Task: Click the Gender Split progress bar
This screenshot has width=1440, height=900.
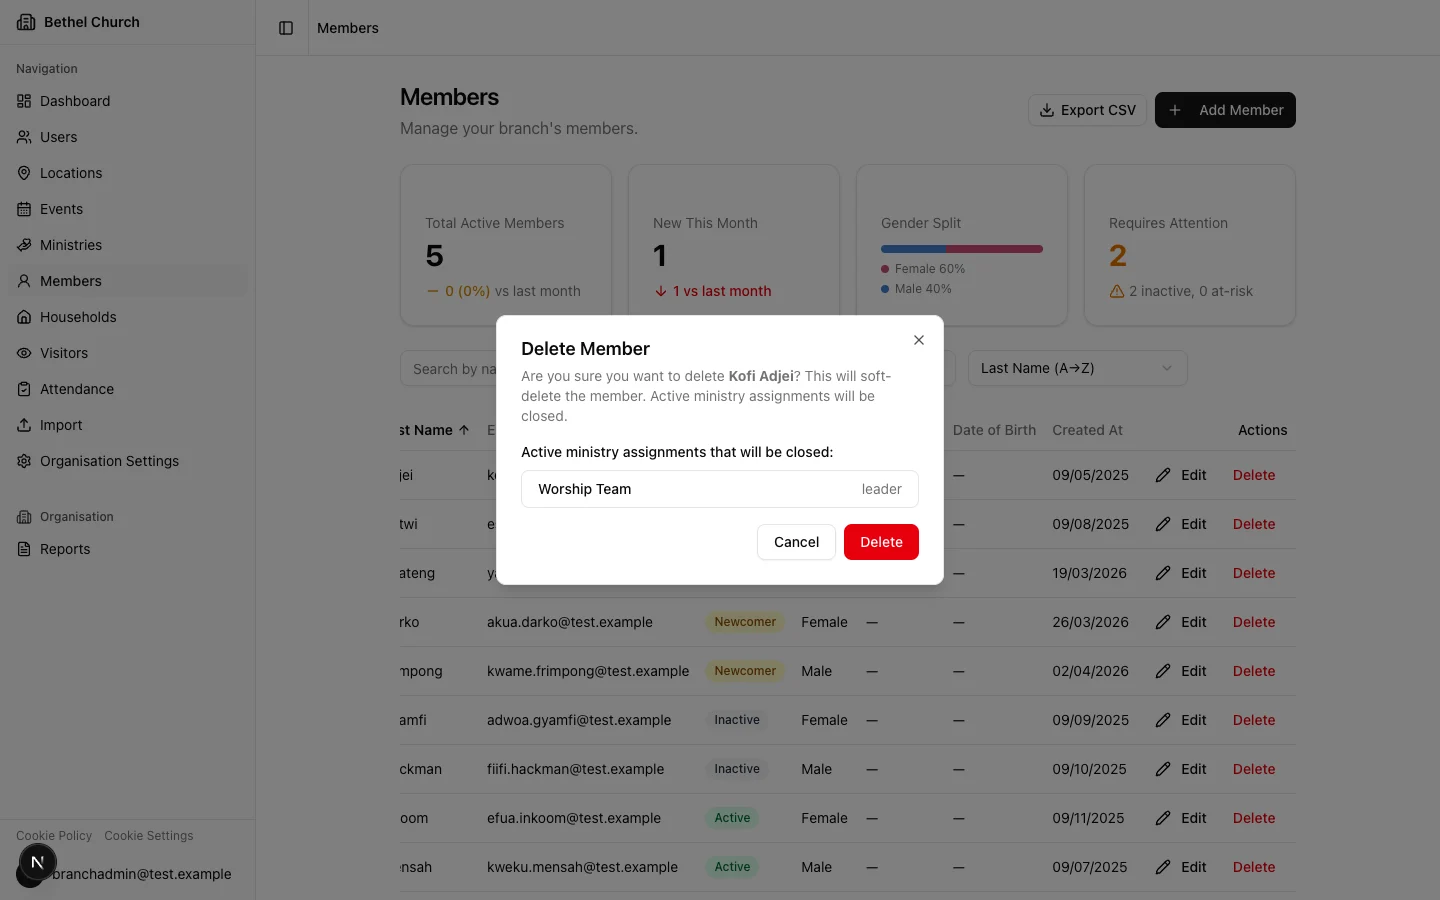Action: pyautogui.click(x=962, y=249)
